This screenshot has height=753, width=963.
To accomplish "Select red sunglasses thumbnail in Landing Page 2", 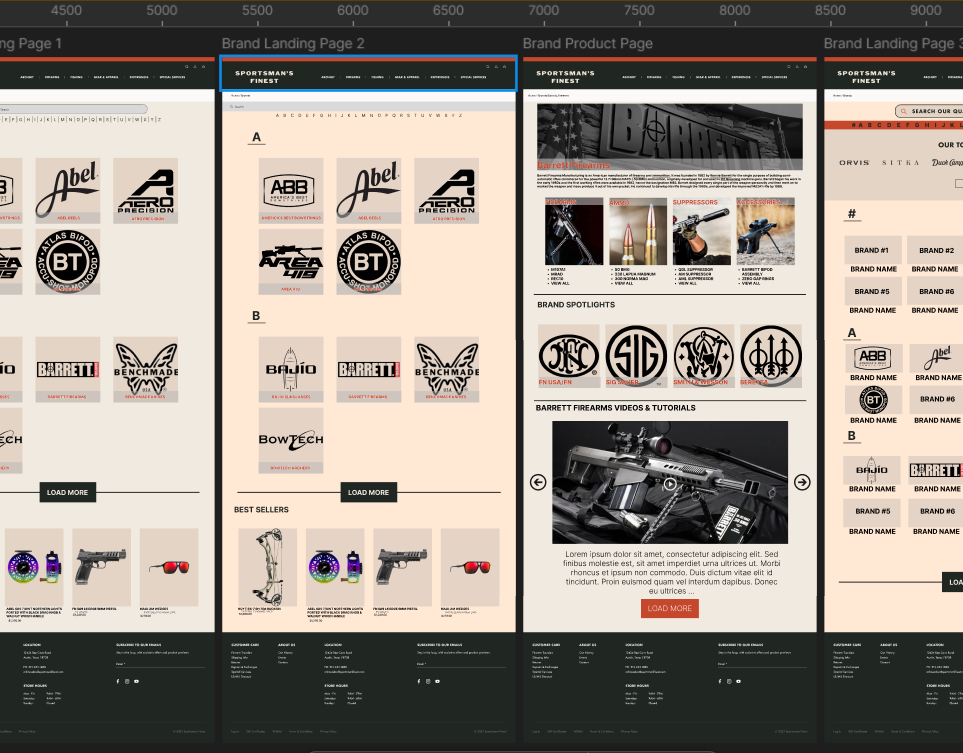I will tap(470, 568).
